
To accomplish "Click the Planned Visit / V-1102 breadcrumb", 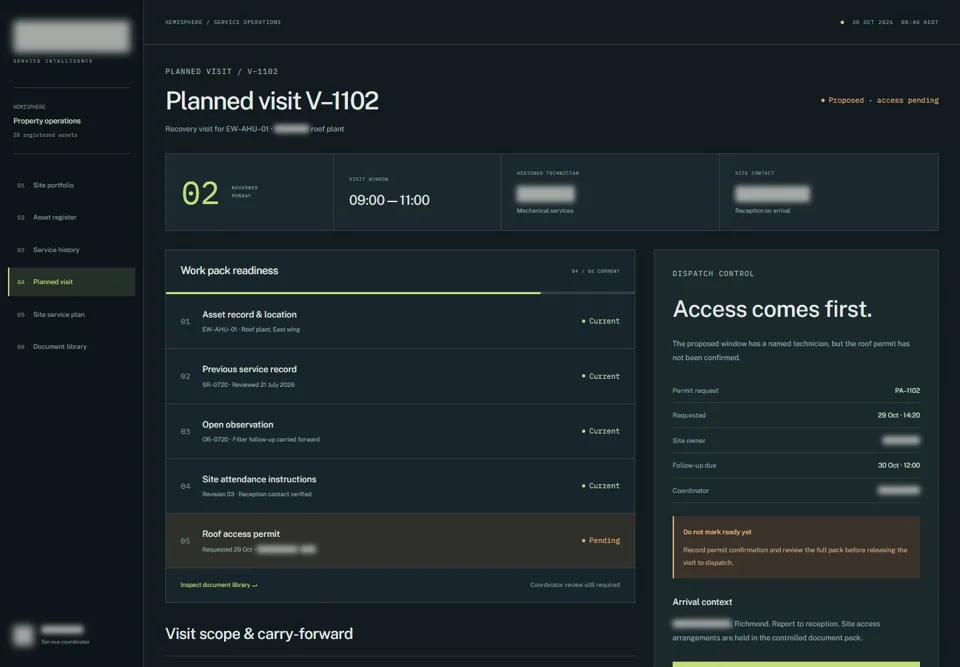I will 222,72.
